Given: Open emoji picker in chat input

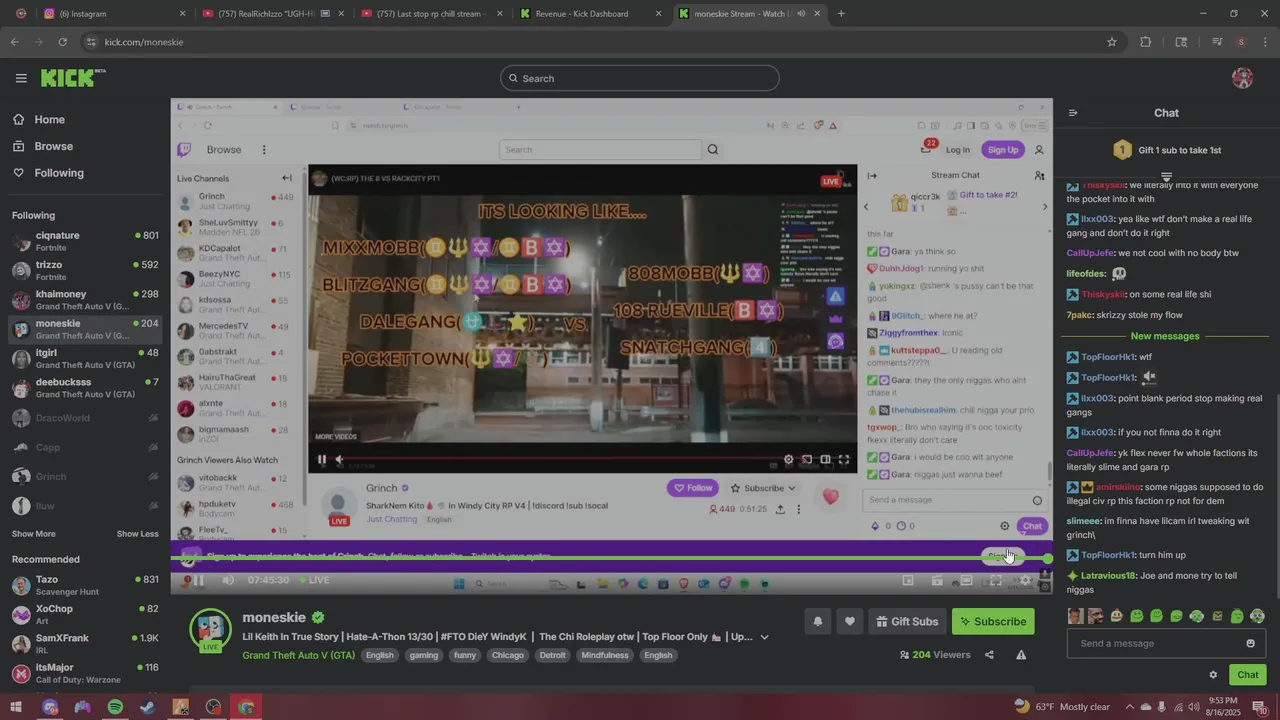Looking at the screenshot, I should (1250, 643).
